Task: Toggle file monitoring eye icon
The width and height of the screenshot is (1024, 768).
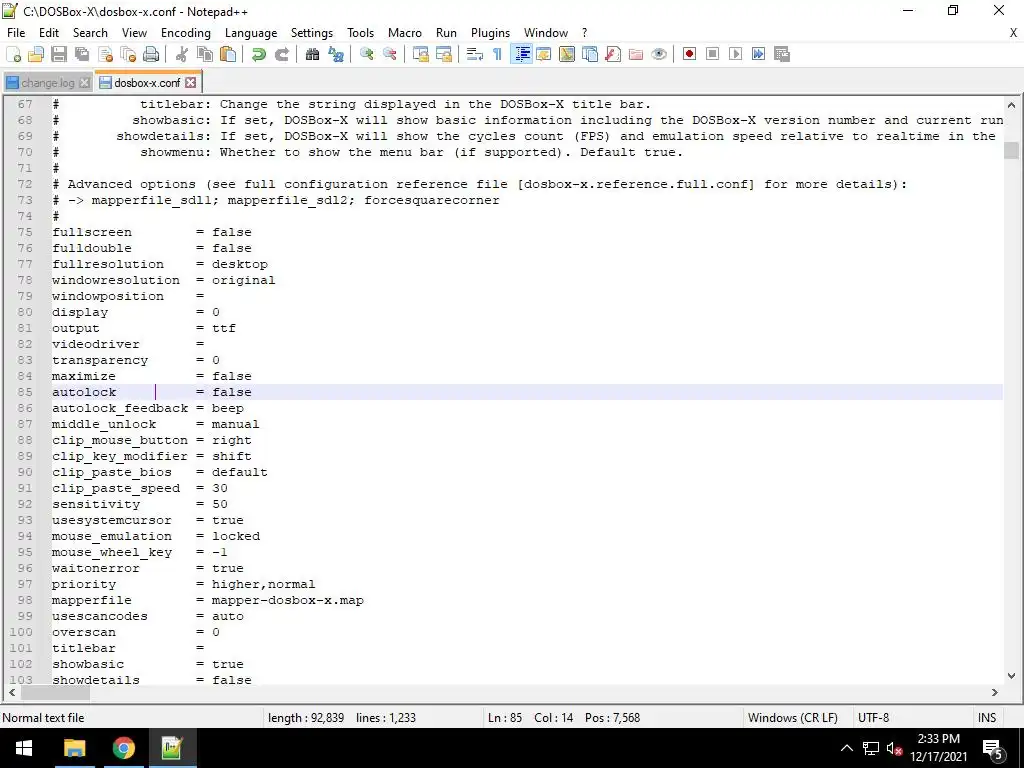Action: point(659,54)
